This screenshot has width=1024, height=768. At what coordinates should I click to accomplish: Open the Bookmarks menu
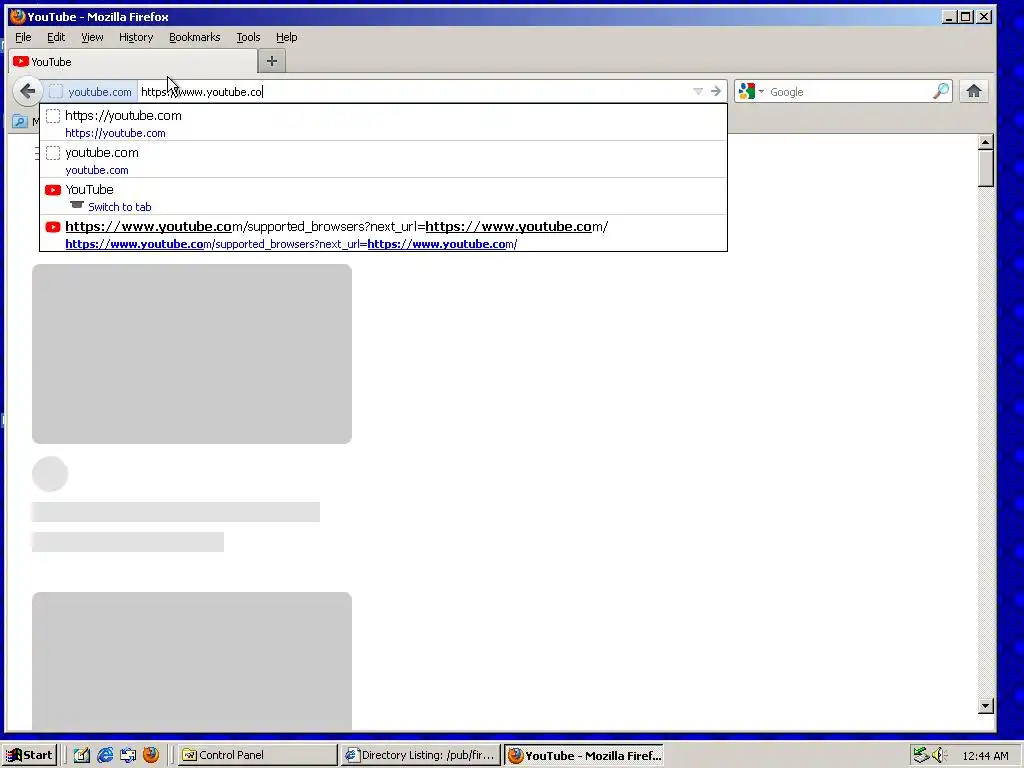point(195,37)
